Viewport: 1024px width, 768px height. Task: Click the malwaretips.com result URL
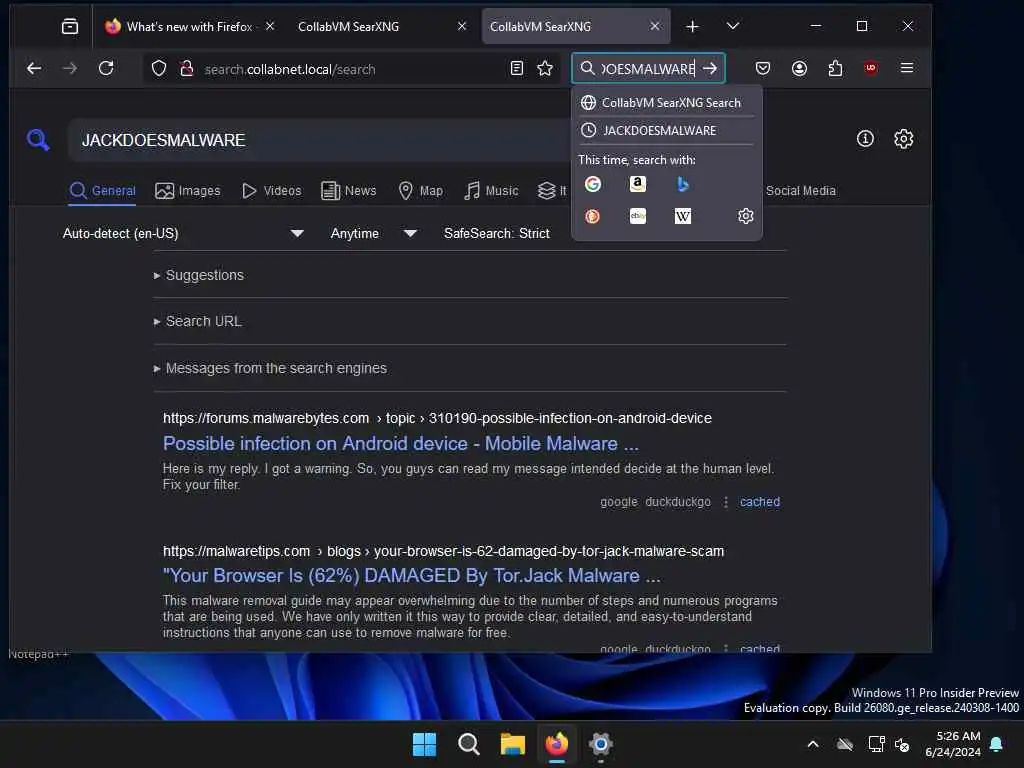(x=443, y=551)
